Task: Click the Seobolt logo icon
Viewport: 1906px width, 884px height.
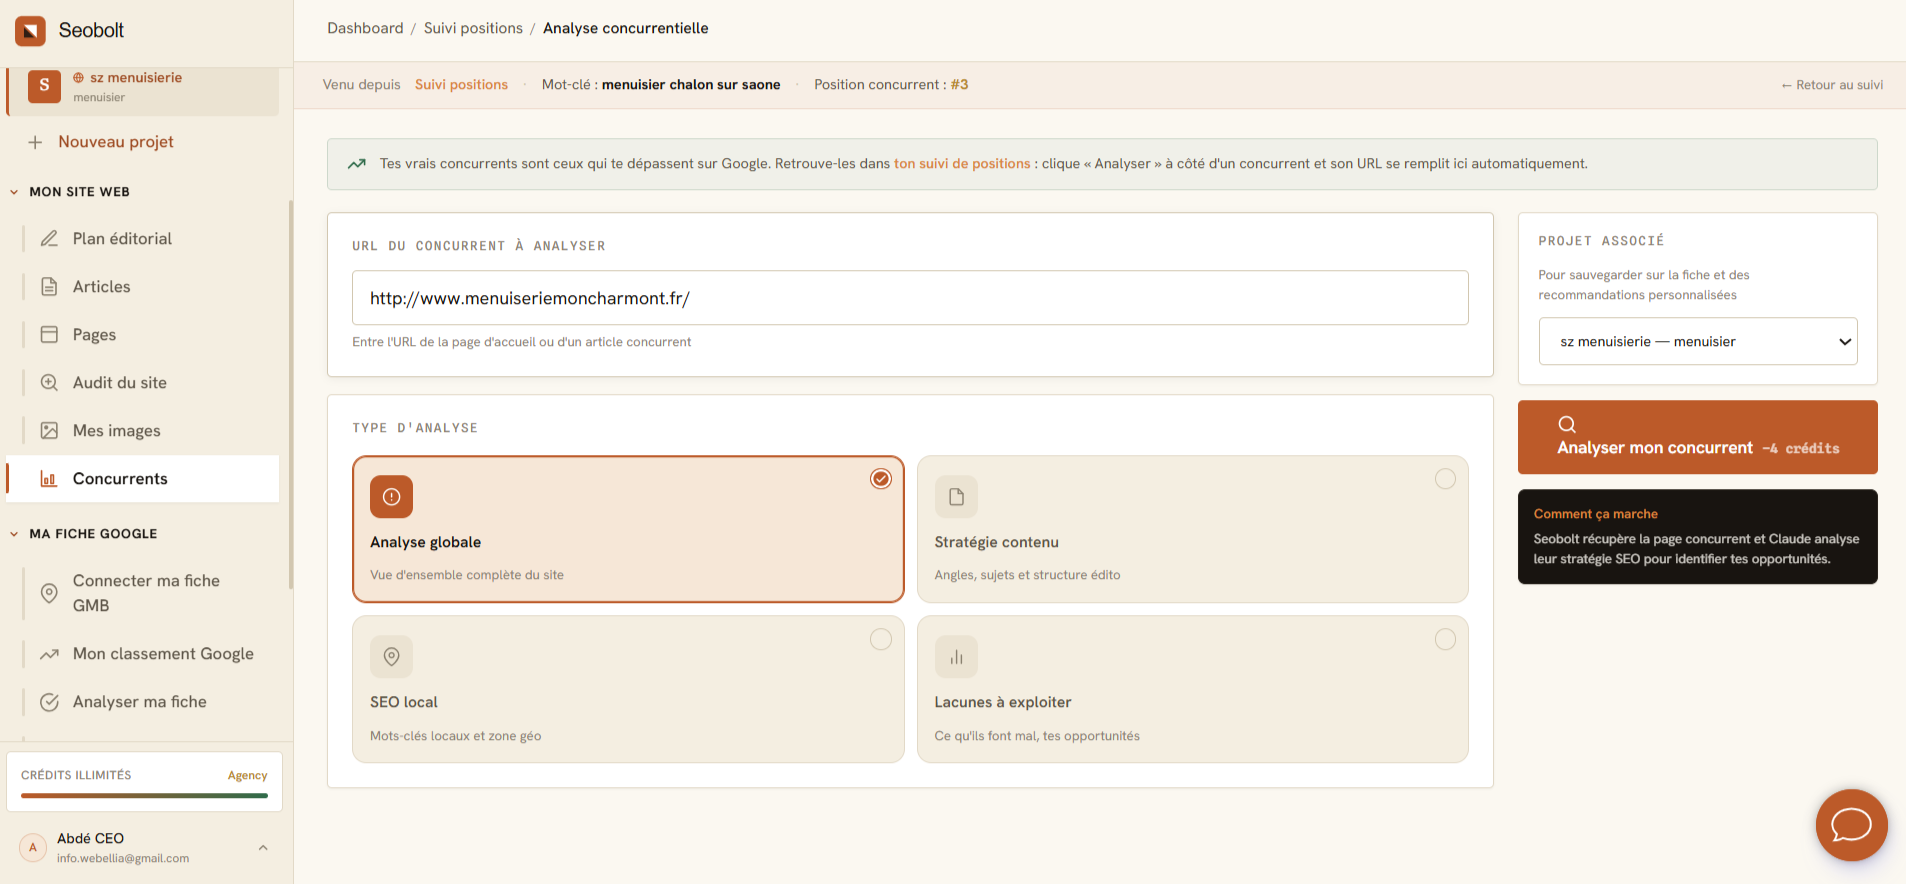Action: pos(30,31)
